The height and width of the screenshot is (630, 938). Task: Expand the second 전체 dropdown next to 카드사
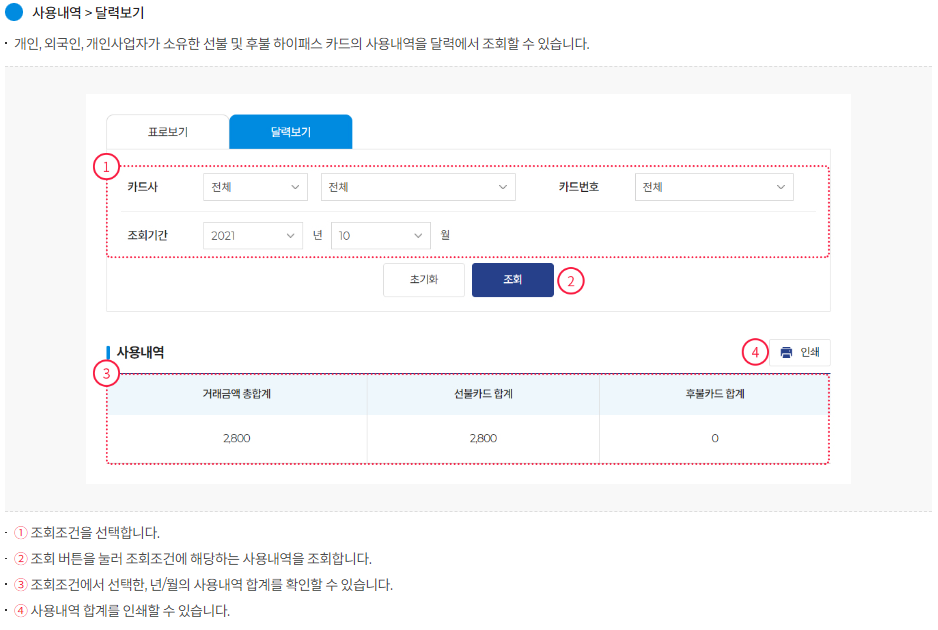418,187
